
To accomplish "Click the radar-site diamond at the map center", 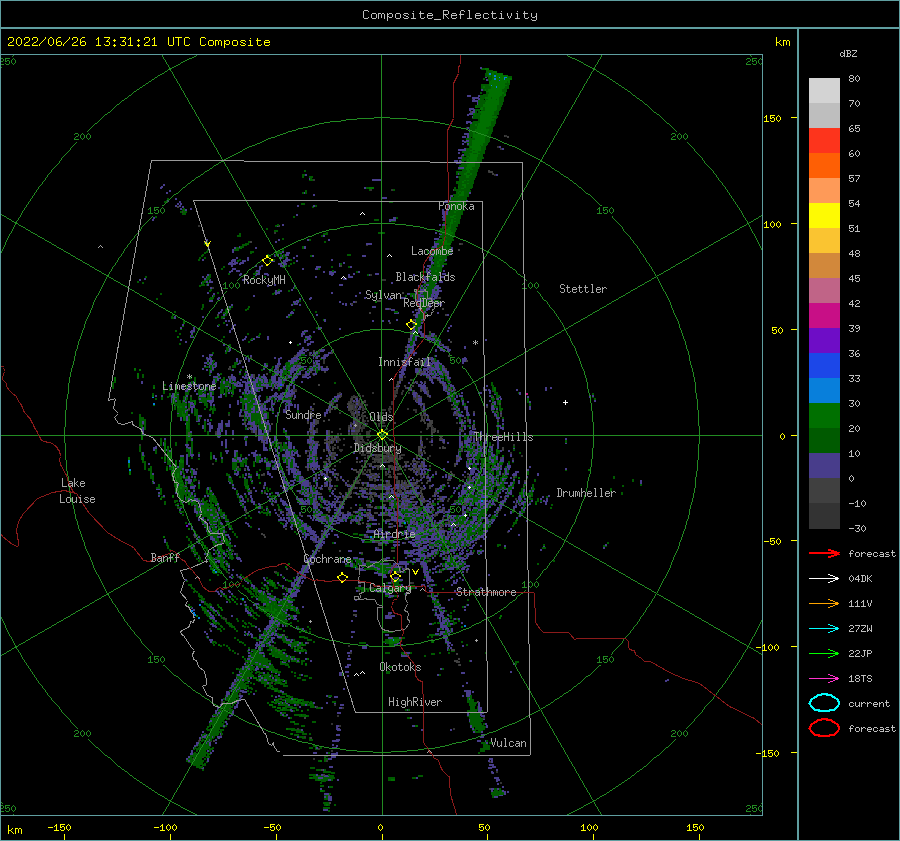I will click(382, 435).
